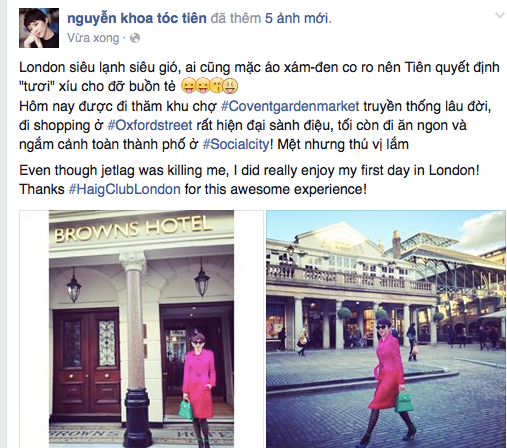
Task: Open the '5 ảnh mới' photos link
Action: click(x=297, y=18)
